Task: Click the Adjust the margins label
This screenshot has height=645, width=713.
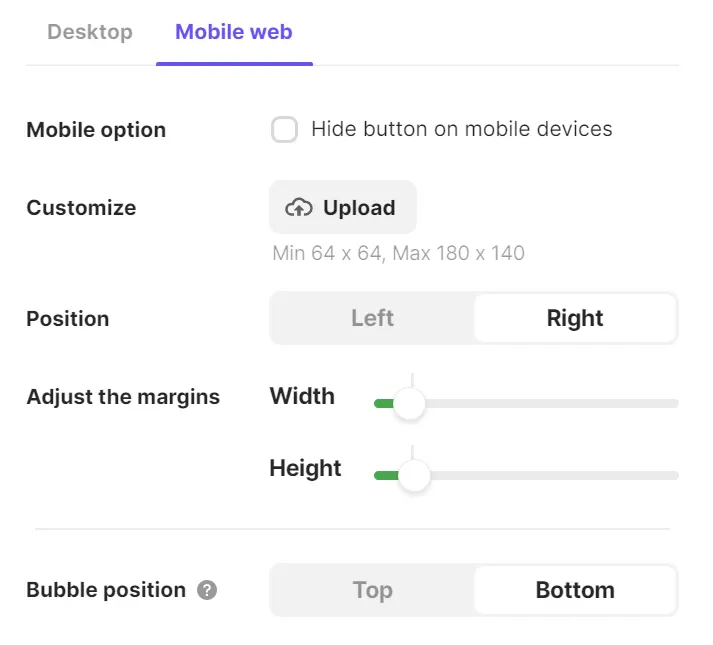Action: click(123, 396)
